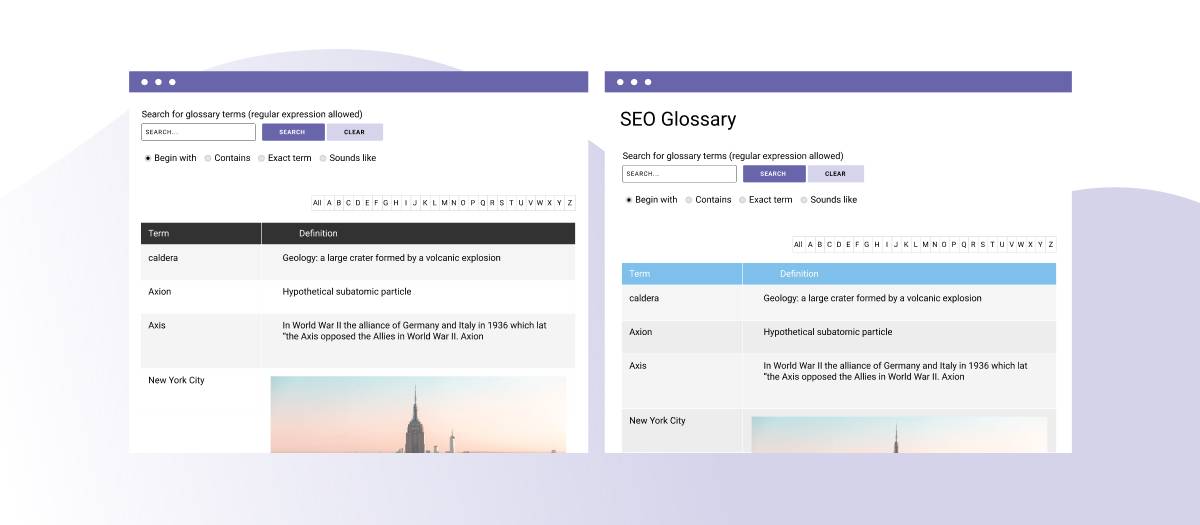Image resolution: width=1200 pixels, height=525 pixels.
Task: Focus search field in SEO Glossary panel
Action: click(679, 174)
